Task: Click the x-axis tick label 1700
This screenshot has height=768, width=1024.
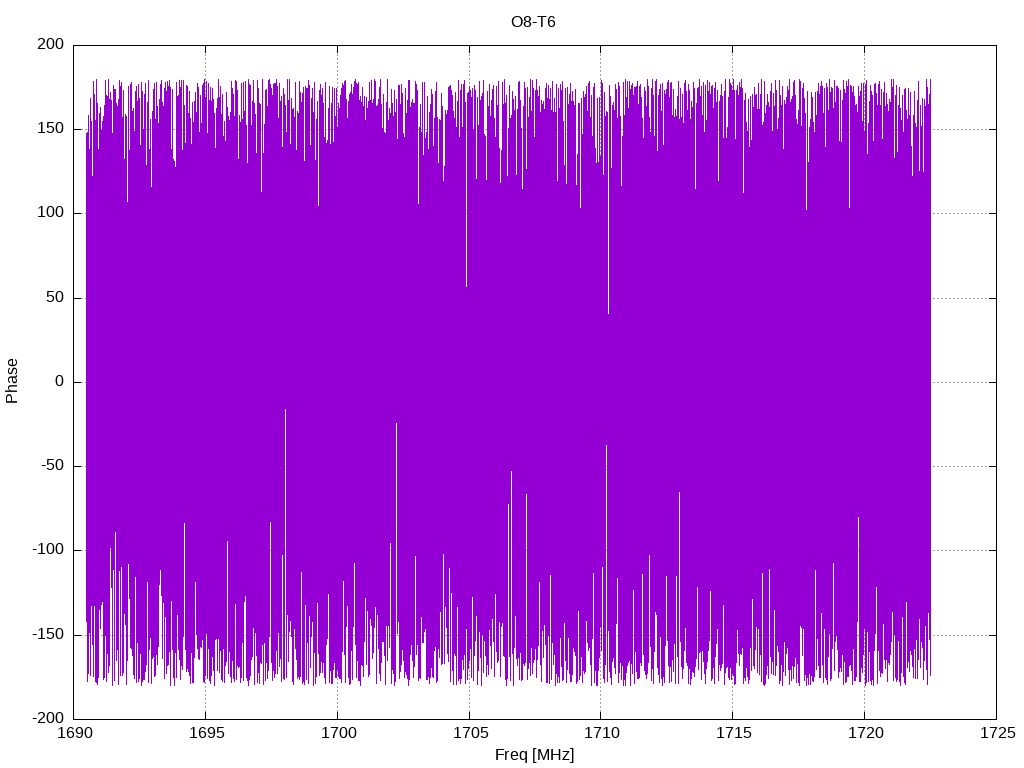Action: 339,733
